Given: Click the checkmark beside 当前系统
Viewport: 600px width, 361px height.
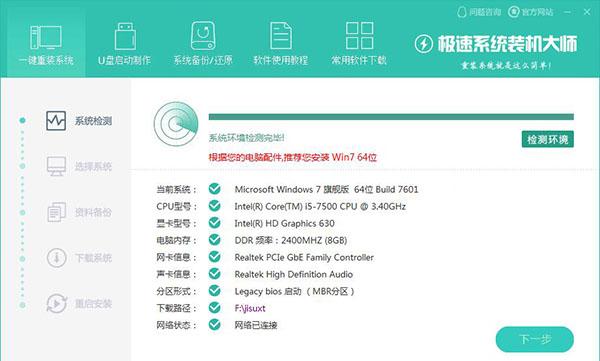Looking at the screenshot, I should (x=215, y=189).
